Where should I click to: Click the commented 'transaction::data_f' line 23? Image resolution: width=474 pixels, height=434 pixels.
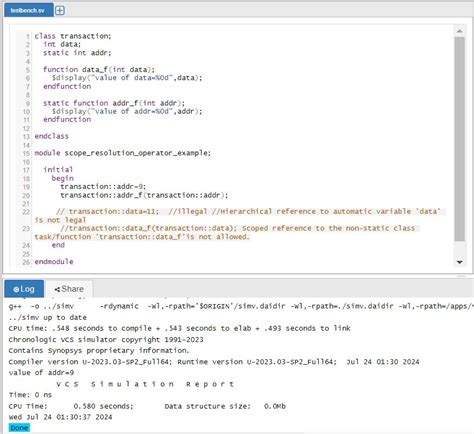point(227,232)
